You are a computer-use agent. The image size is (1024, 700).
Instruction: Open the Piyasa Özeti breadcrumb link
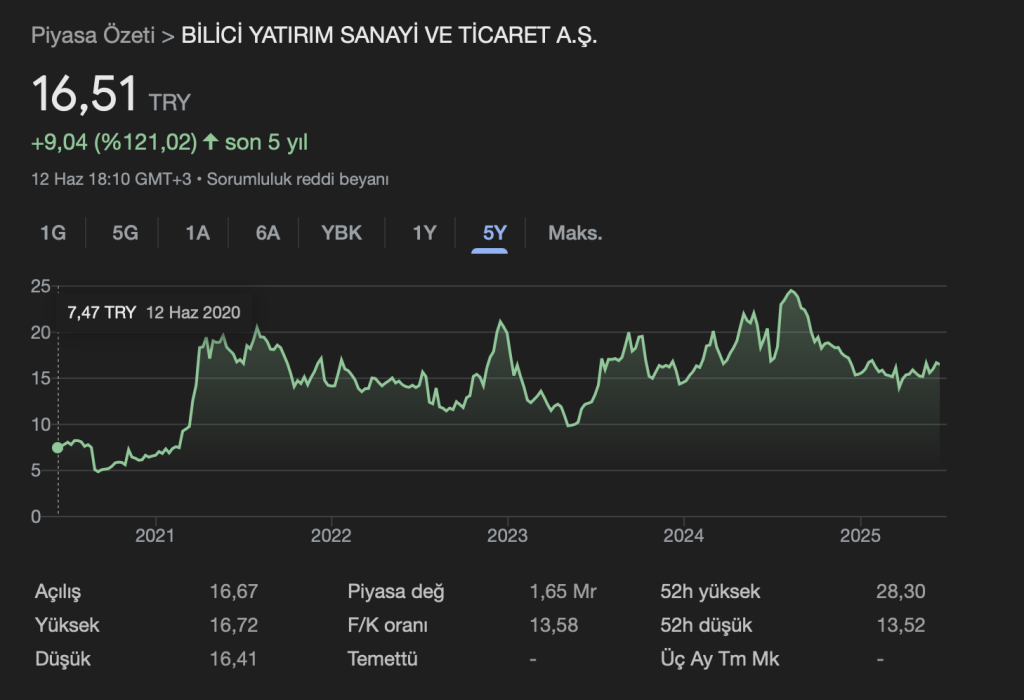click(x=93, y=36)
